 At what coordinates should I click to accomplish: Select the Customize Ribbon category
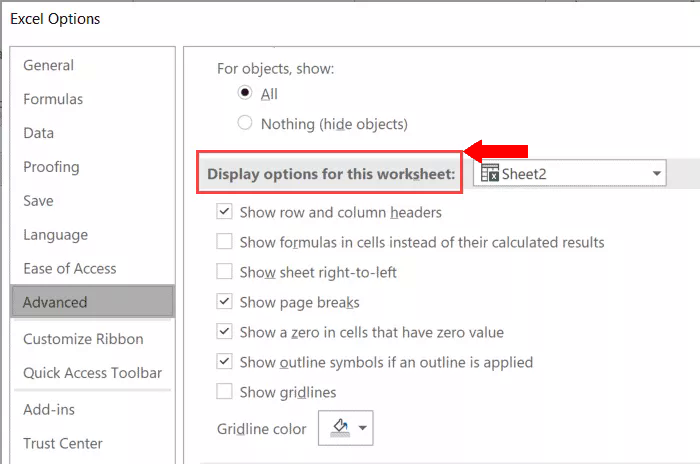[x=83, y=339]
